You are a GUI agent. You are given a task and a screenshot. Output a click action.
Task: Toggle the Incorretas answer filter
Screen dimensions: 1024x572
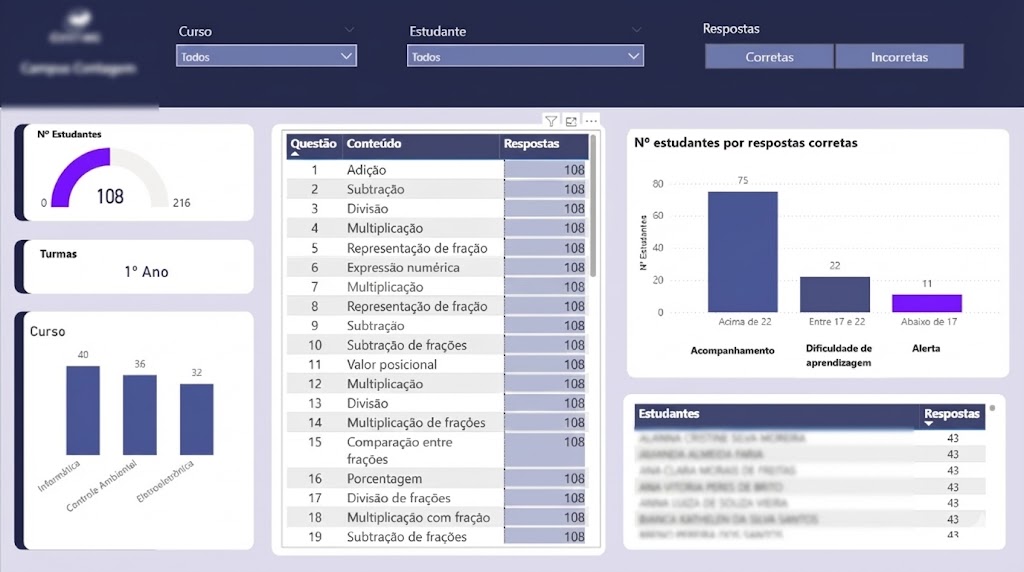click(899, 57)
